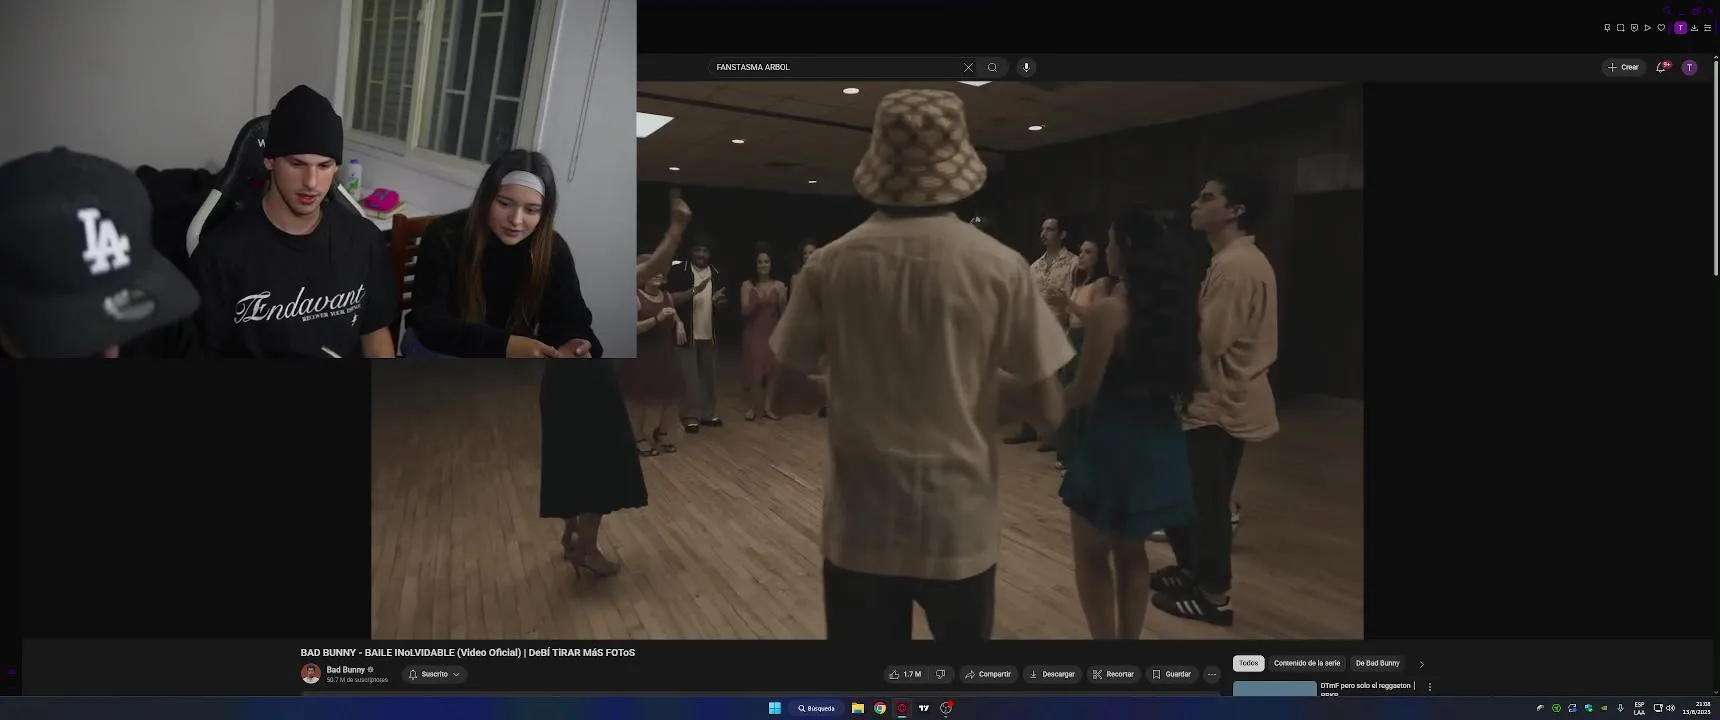1720x720 pixels.
Task: Dislike the video with thumbs down
Action: (940, 674)
